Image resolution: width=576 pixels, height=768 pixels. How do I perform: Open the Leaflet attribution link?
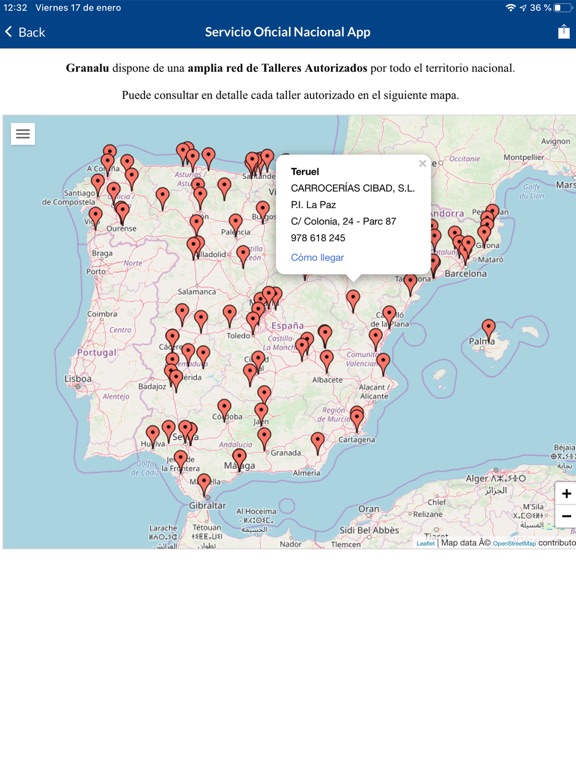426,543
